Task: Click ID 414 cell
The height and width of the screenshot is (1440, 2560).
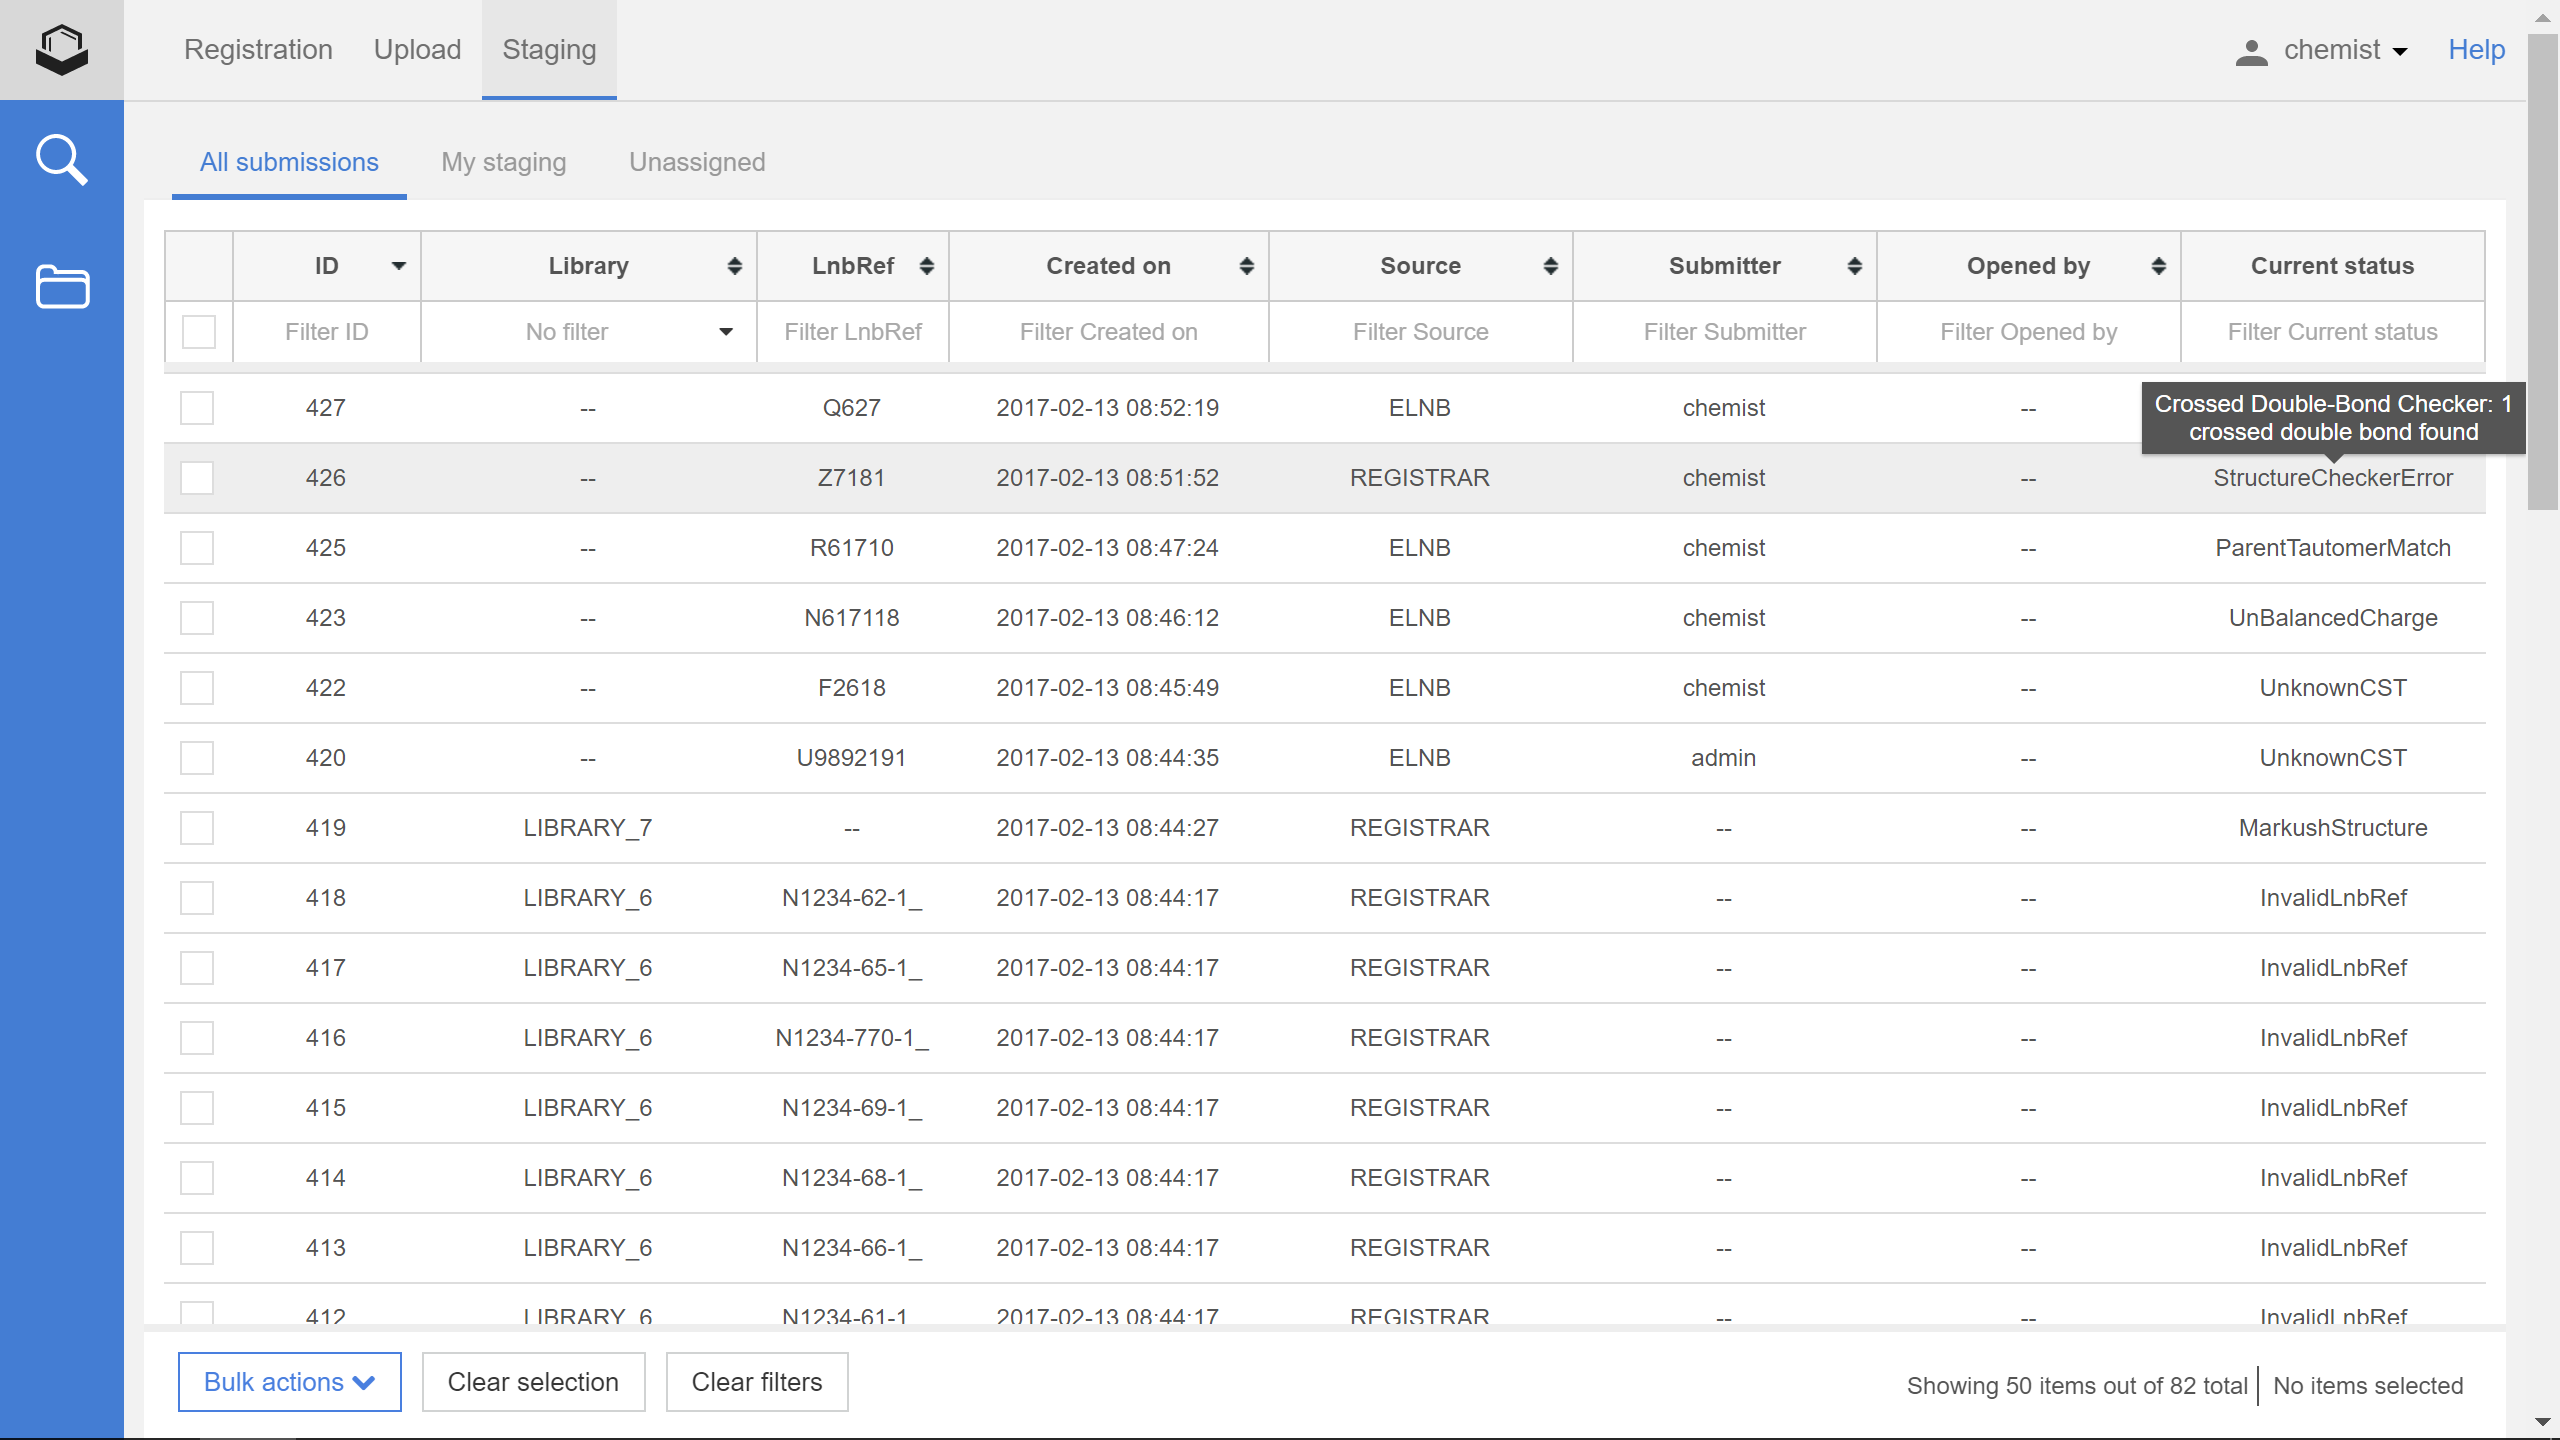Action: pos(326,1178)
